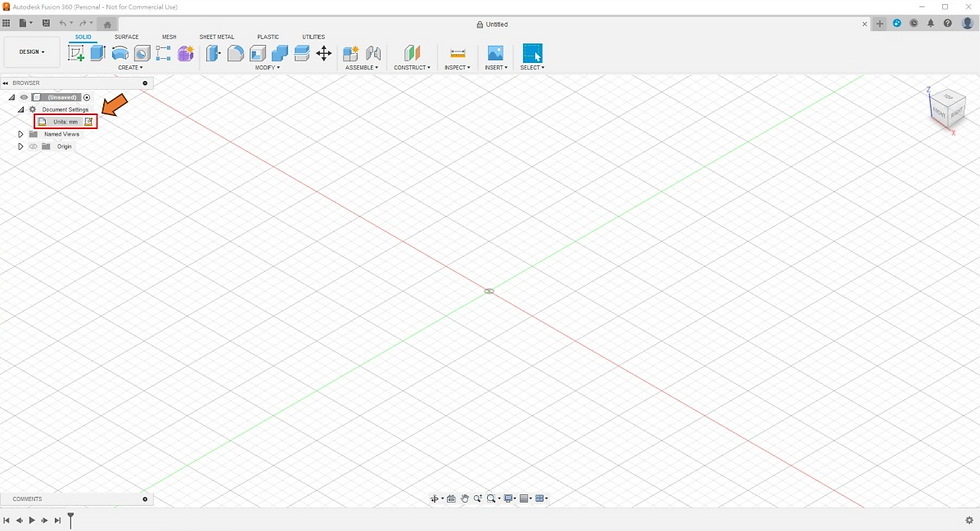Image resolution: width=980 pixels, height=531 pixels.
Task: Switch to the UTILITIES tab
Action: click(x=314, y=37)
